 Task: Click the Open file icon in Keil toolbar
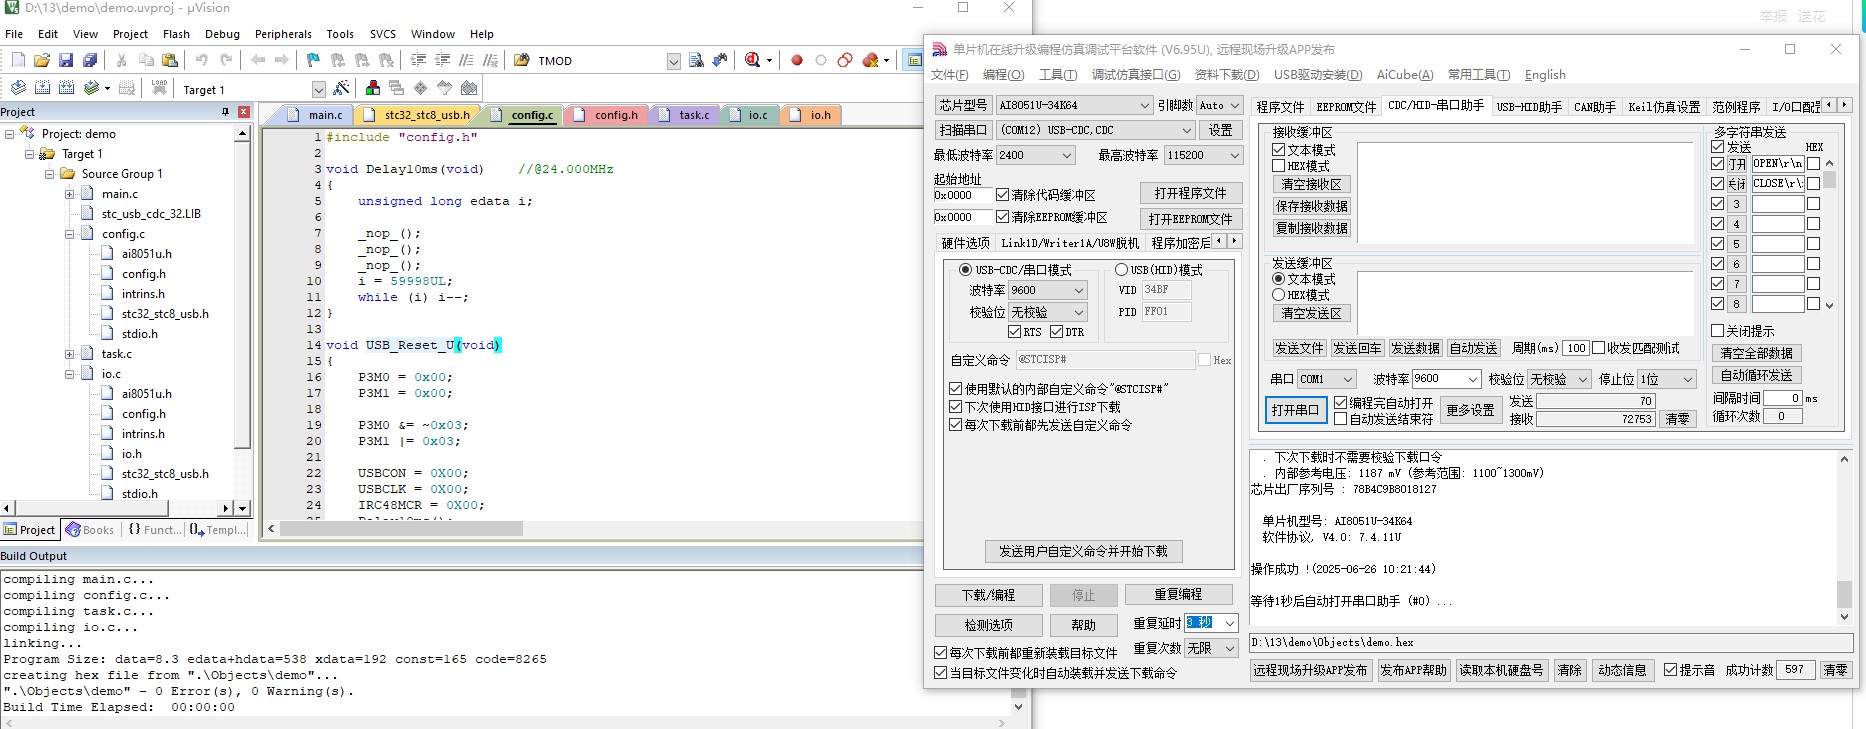tap(41, 60)
